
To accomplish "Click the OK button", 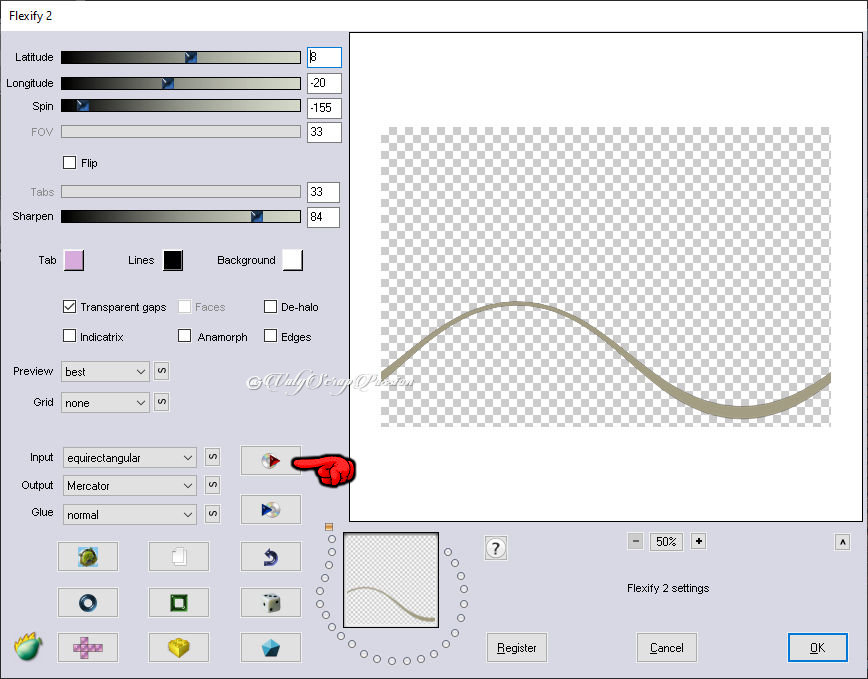I will [x=817, y=648].
